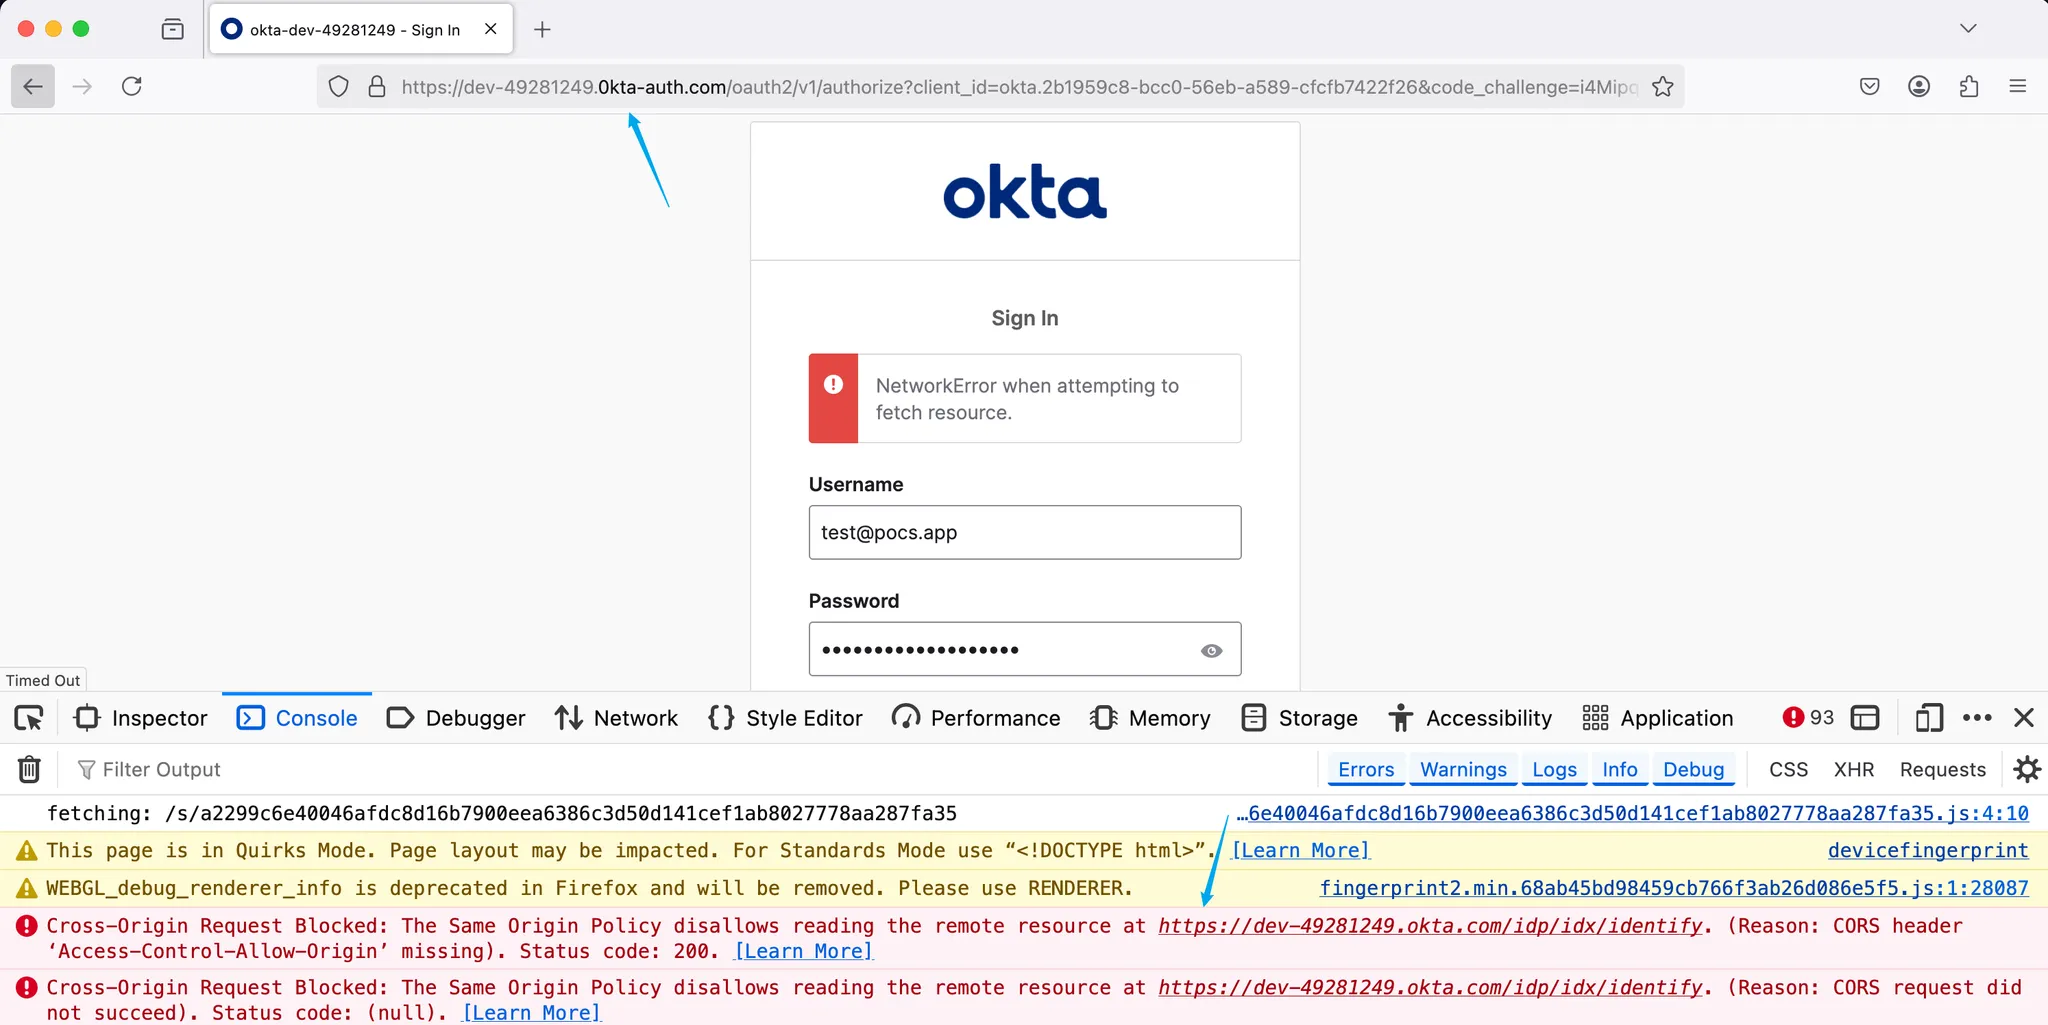2048x1025 pixels.
Task: Open the js:4:10 source link for fetching log
Action: [1632, 813]
